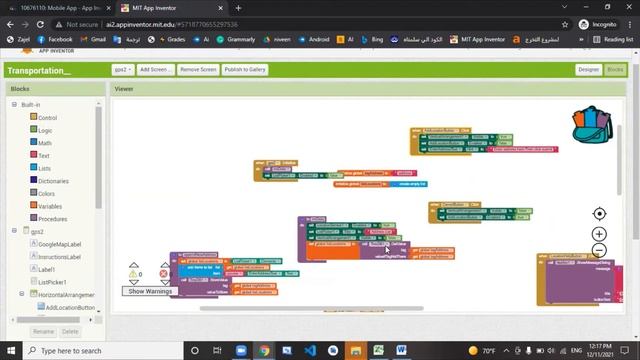The image size is (640, 360).
Task: Select the Math blocks color icon
Action: tap(33, 142)
